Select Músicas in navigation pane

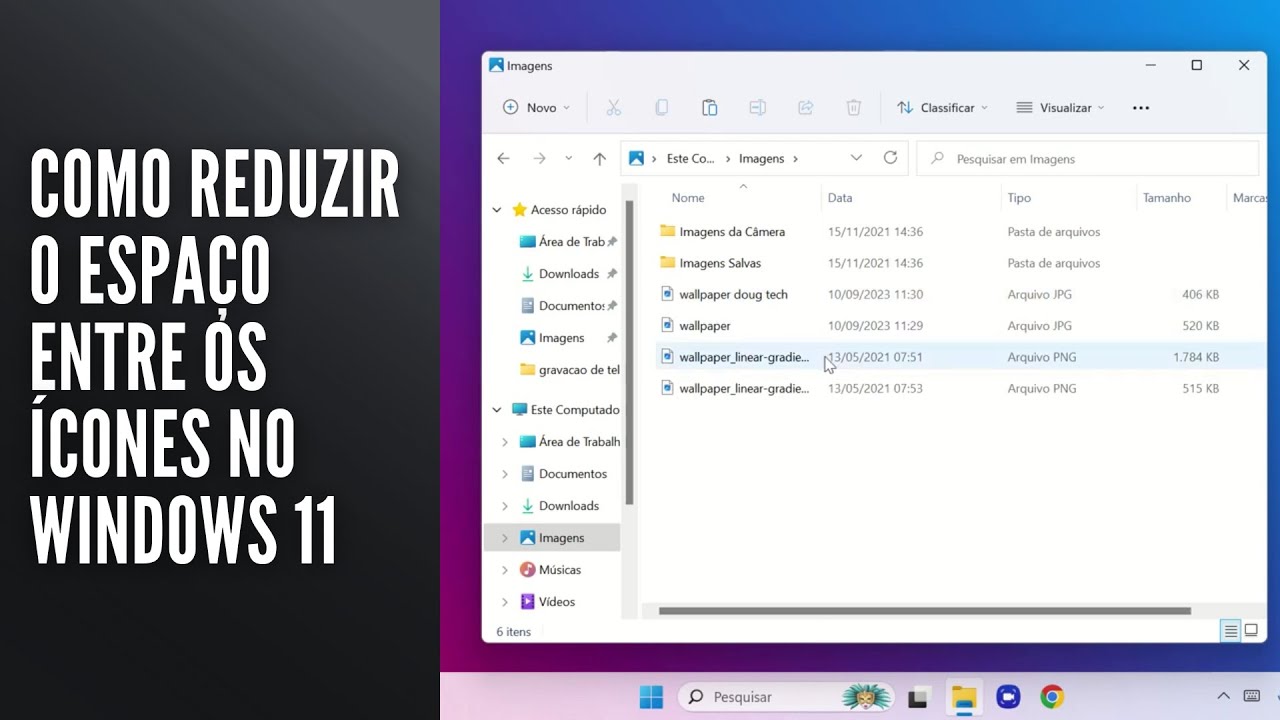pyautogui.click(x=559, y=570)
